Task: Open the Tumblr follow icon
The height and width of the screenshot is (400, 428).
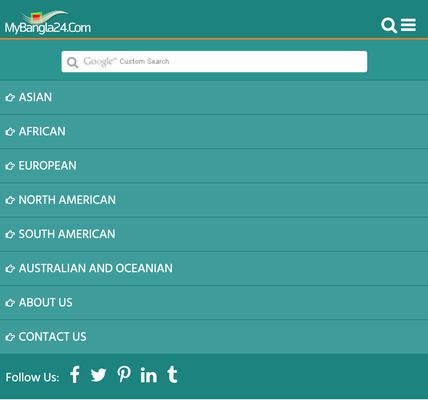Action: 172,374
